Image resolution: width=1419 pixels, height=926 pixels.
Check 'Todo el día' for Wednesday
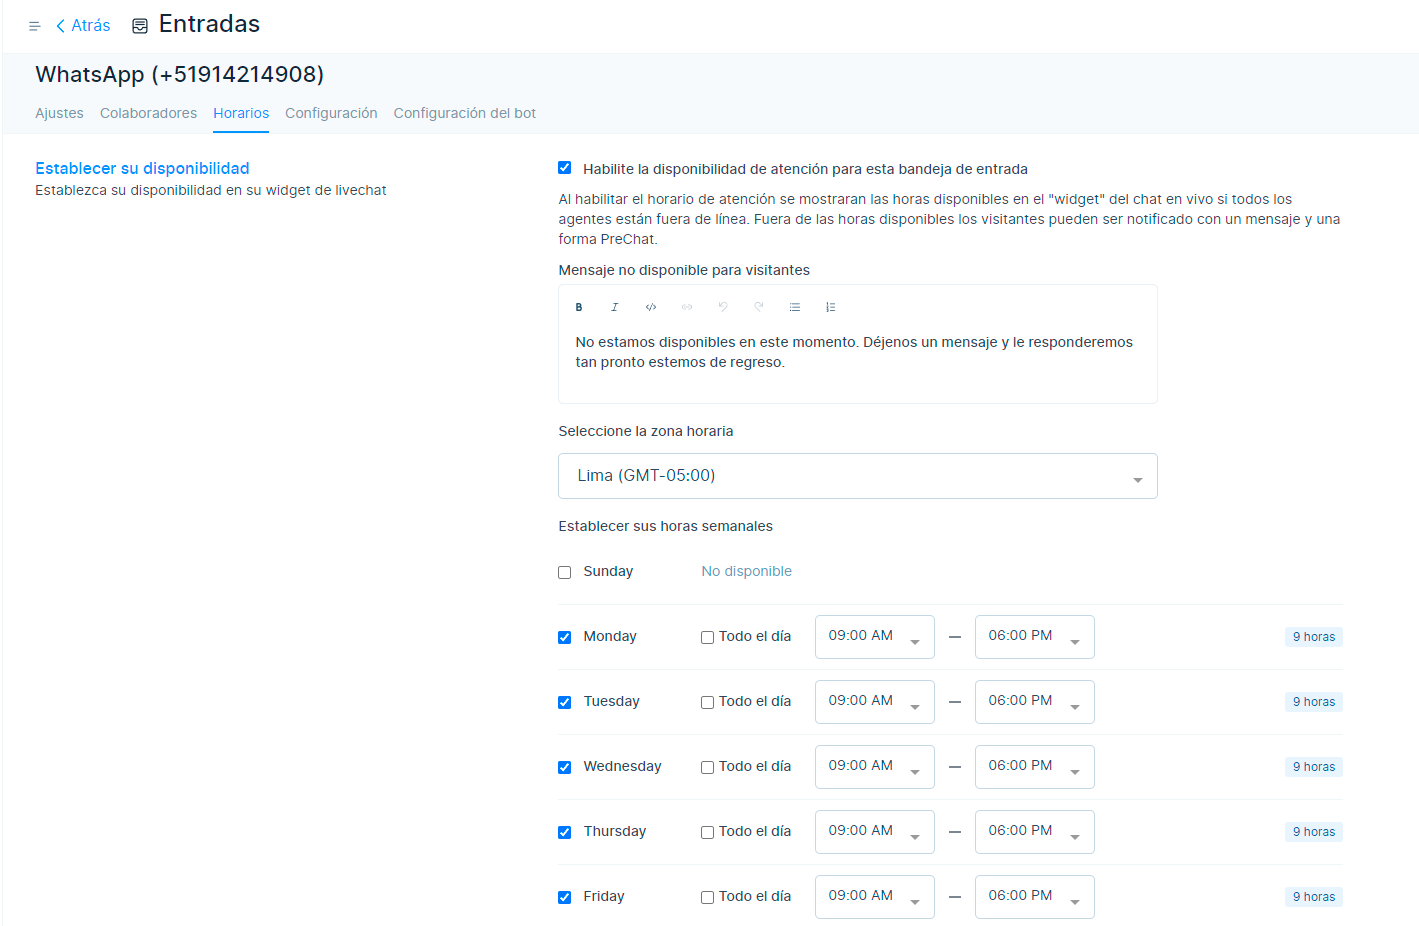pyautogui.click(x=707, y=768)
